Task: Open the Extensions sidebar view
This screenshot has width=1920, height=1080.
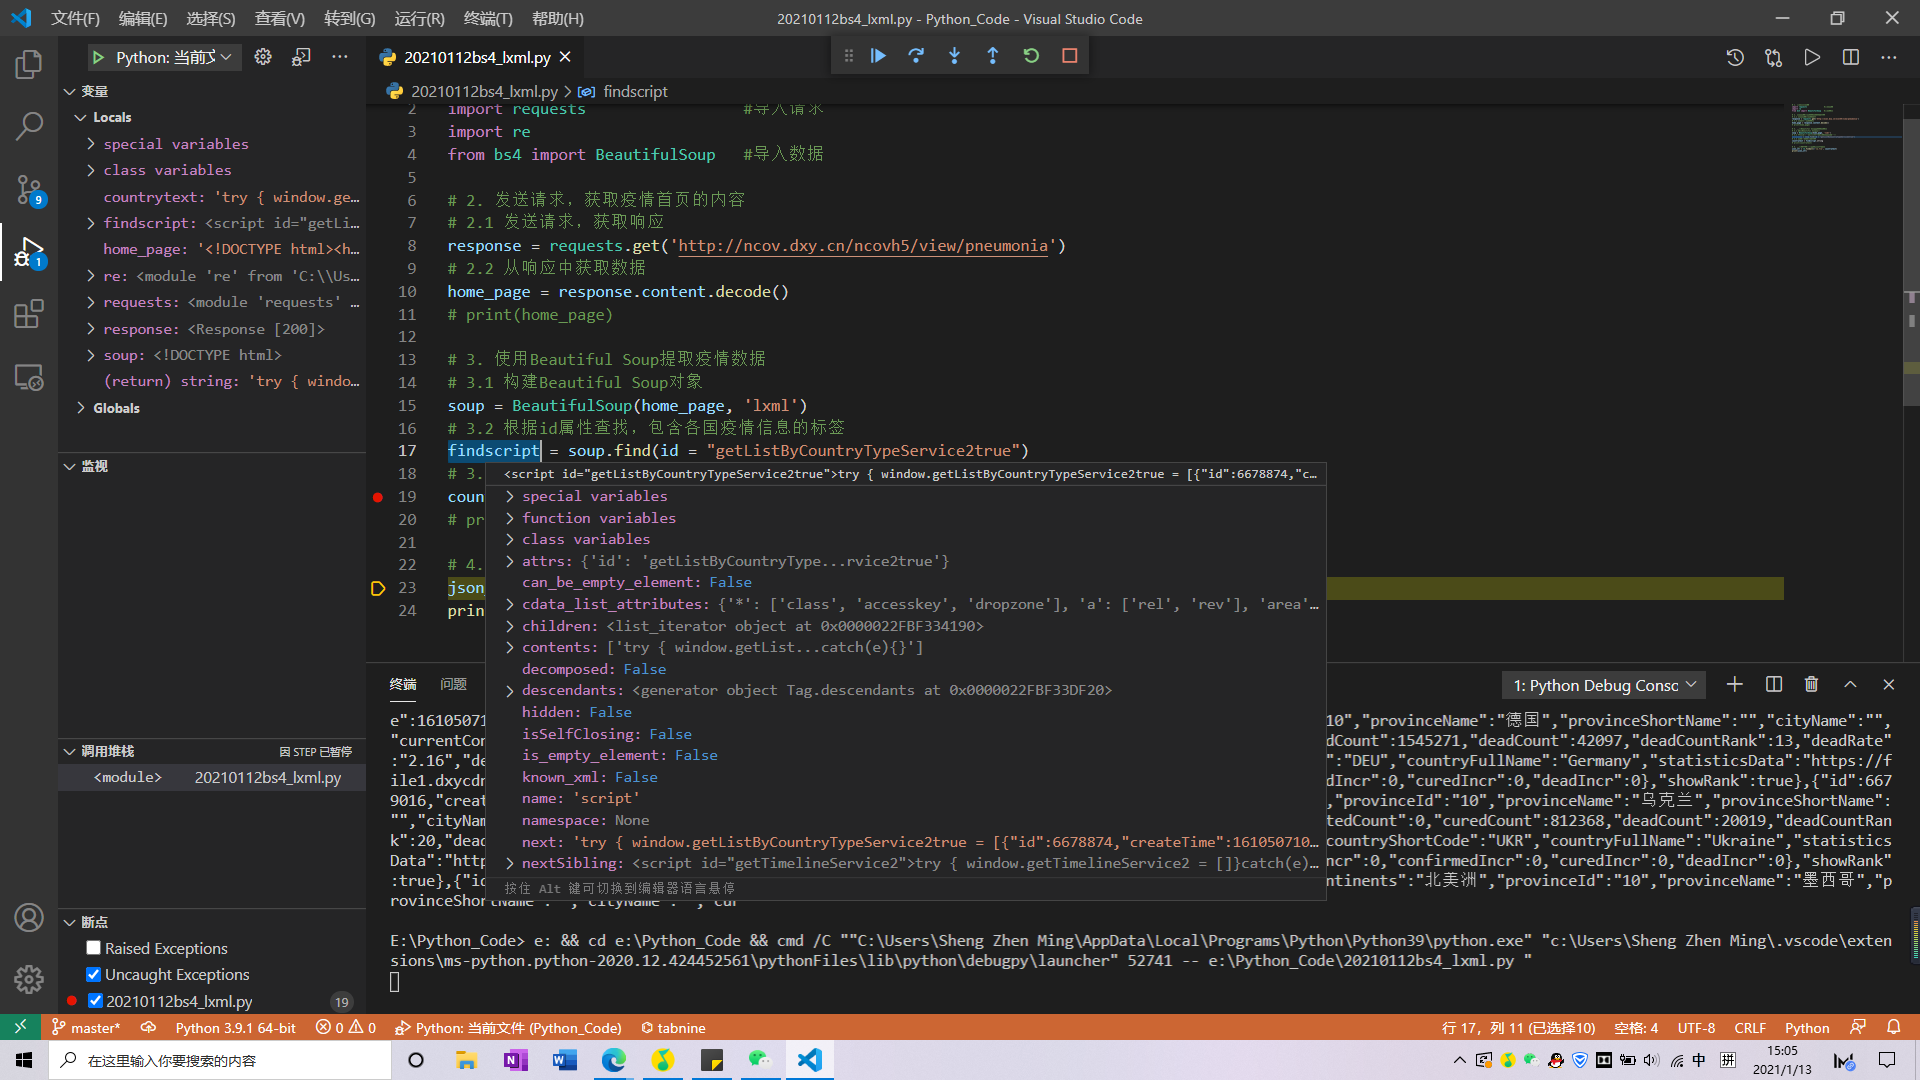Action: (28, 314)
